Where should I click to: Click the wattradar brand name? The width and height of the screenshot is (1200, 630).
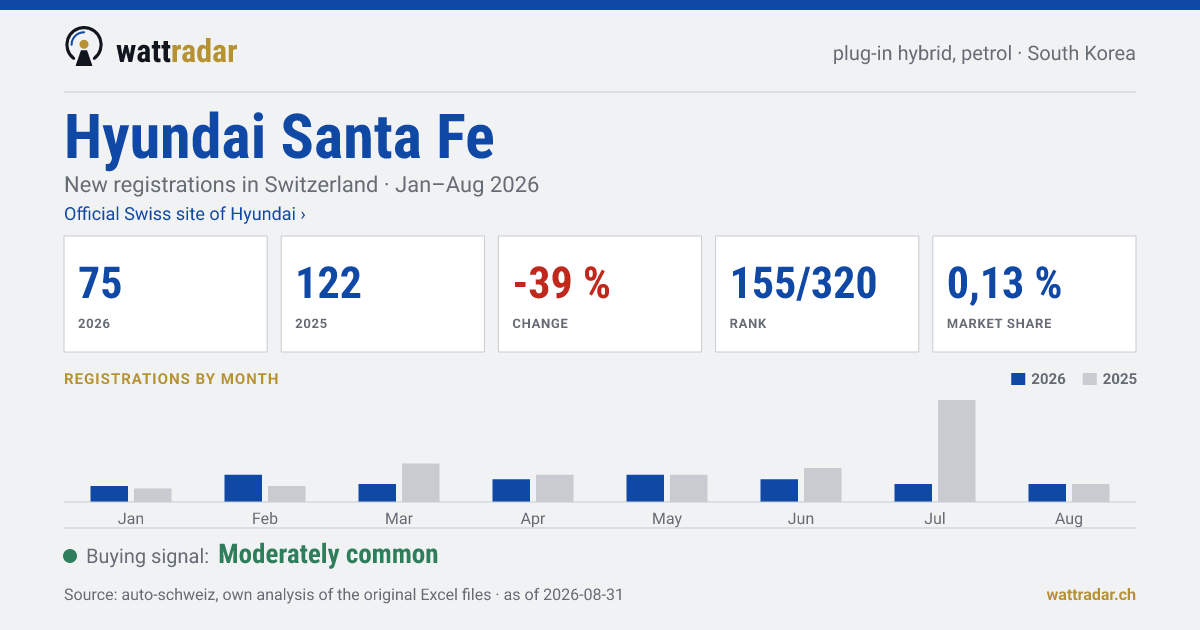[x=177, y=50]
